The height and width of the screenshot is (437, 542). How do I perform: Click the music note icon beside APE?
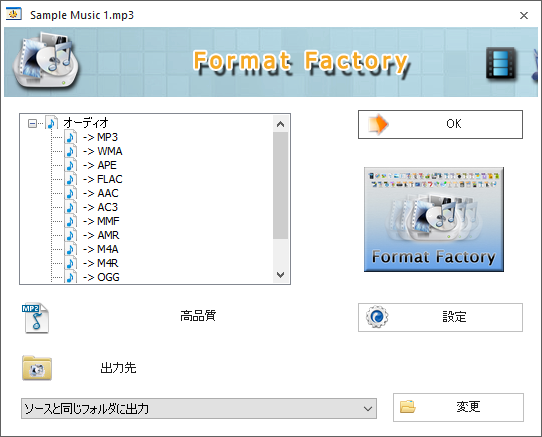coord(71,165)
